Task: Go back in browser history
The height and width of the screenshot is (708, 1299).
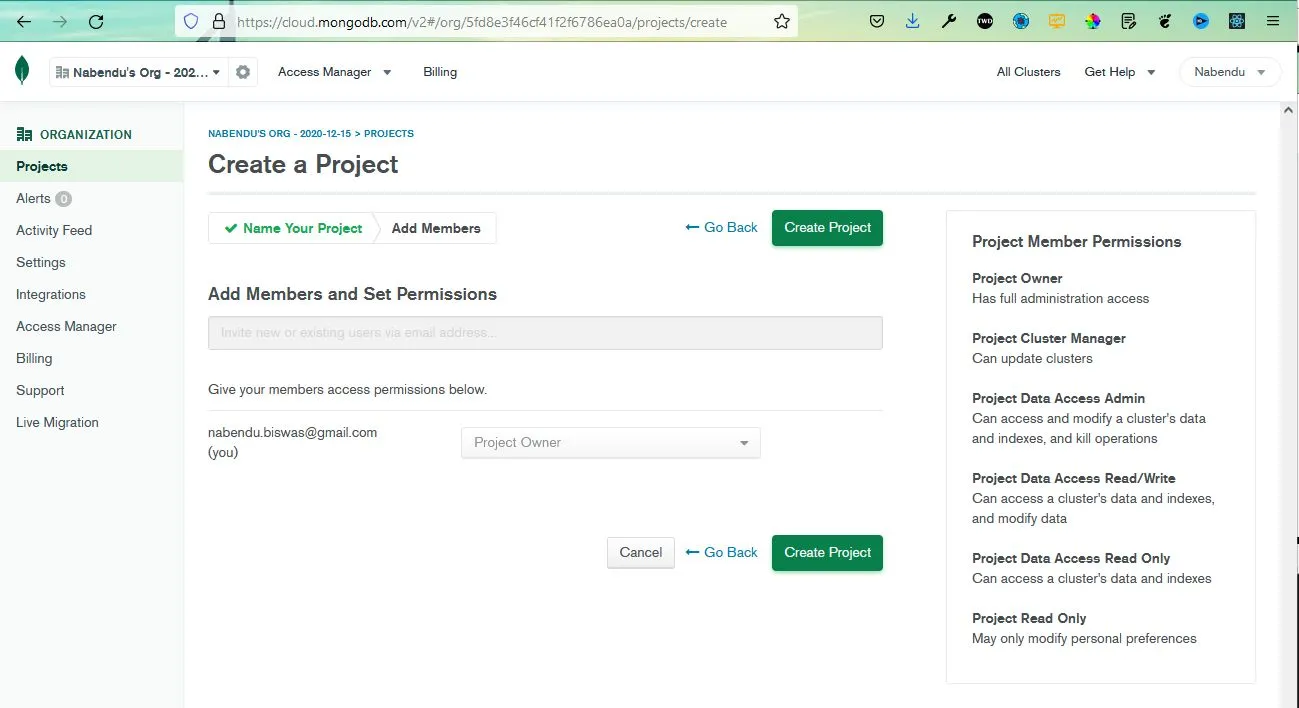Action: pos(24,21)
